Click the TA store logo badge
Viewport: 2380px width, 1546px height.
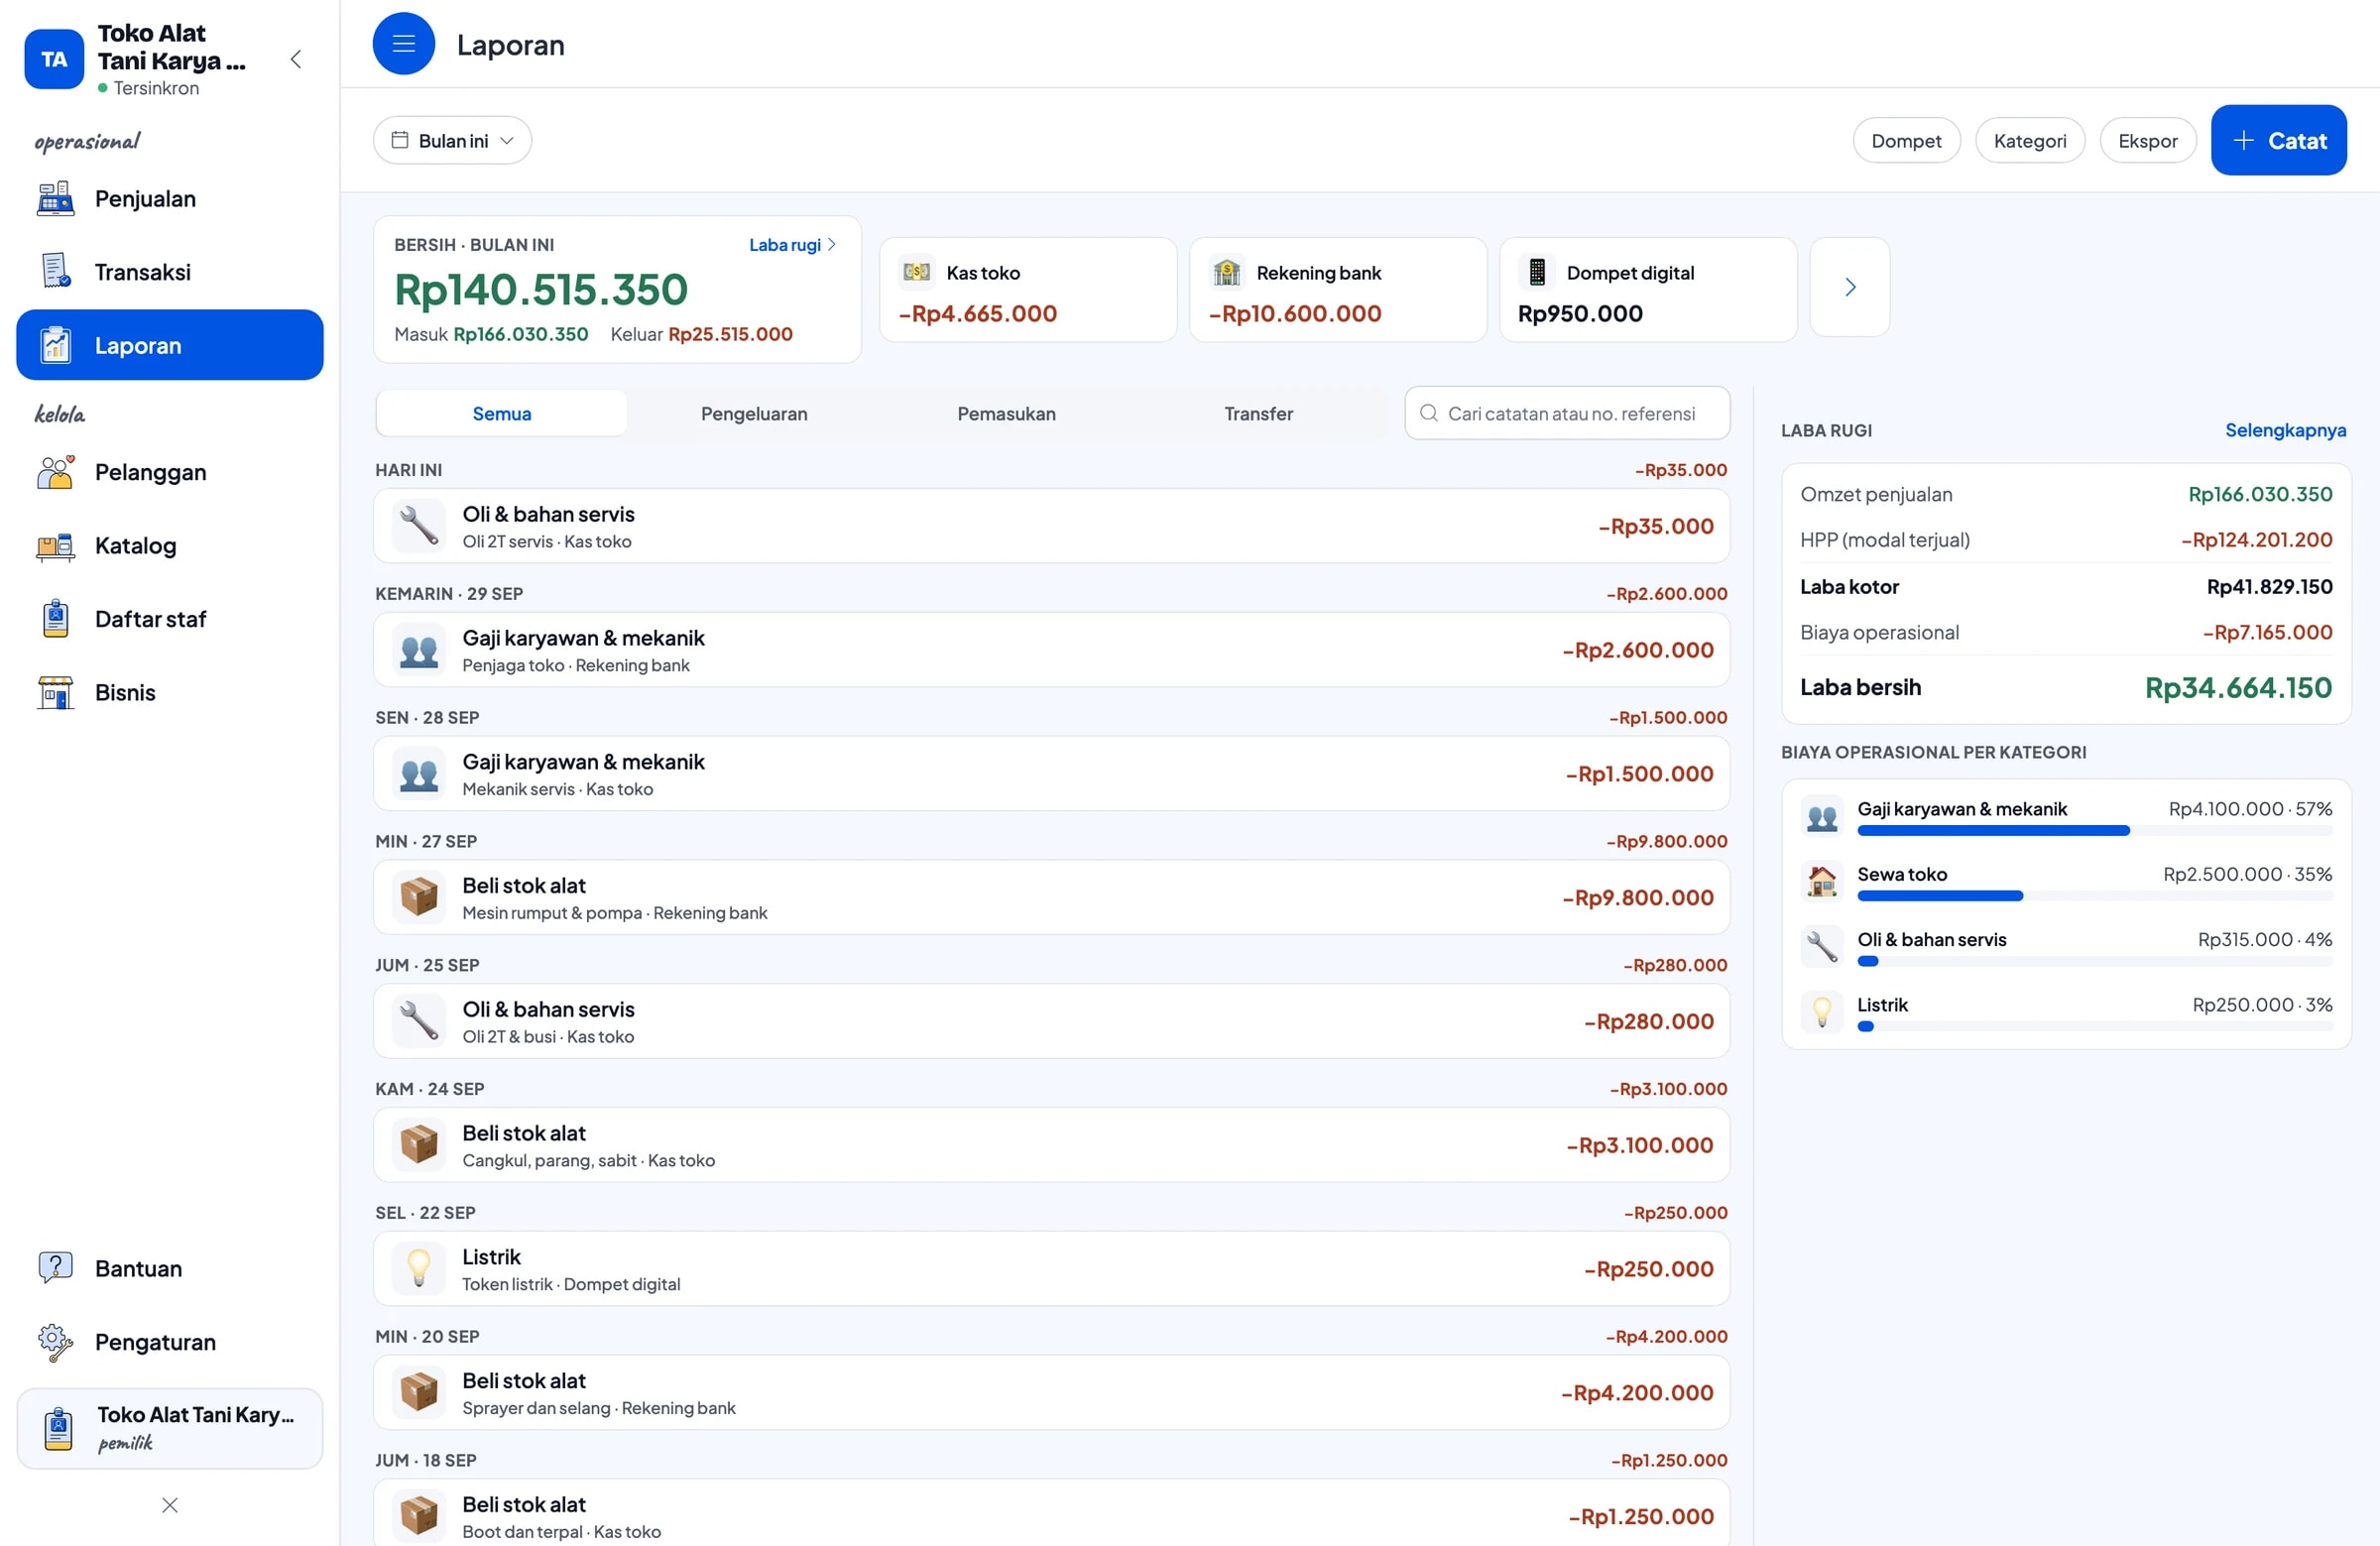pos(54,59)
